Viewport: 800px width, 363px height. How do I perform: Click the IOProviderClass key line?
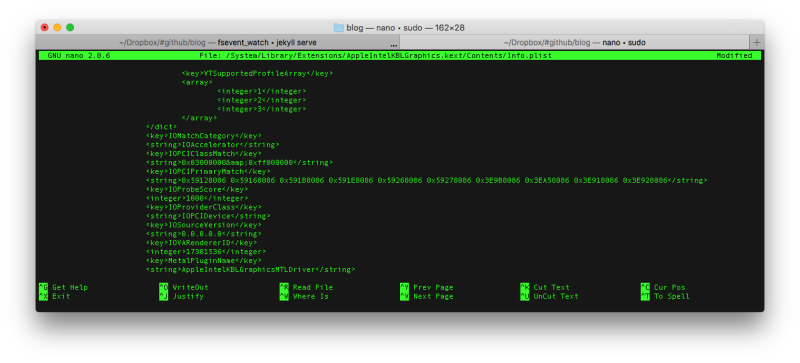tap(204, 207)
